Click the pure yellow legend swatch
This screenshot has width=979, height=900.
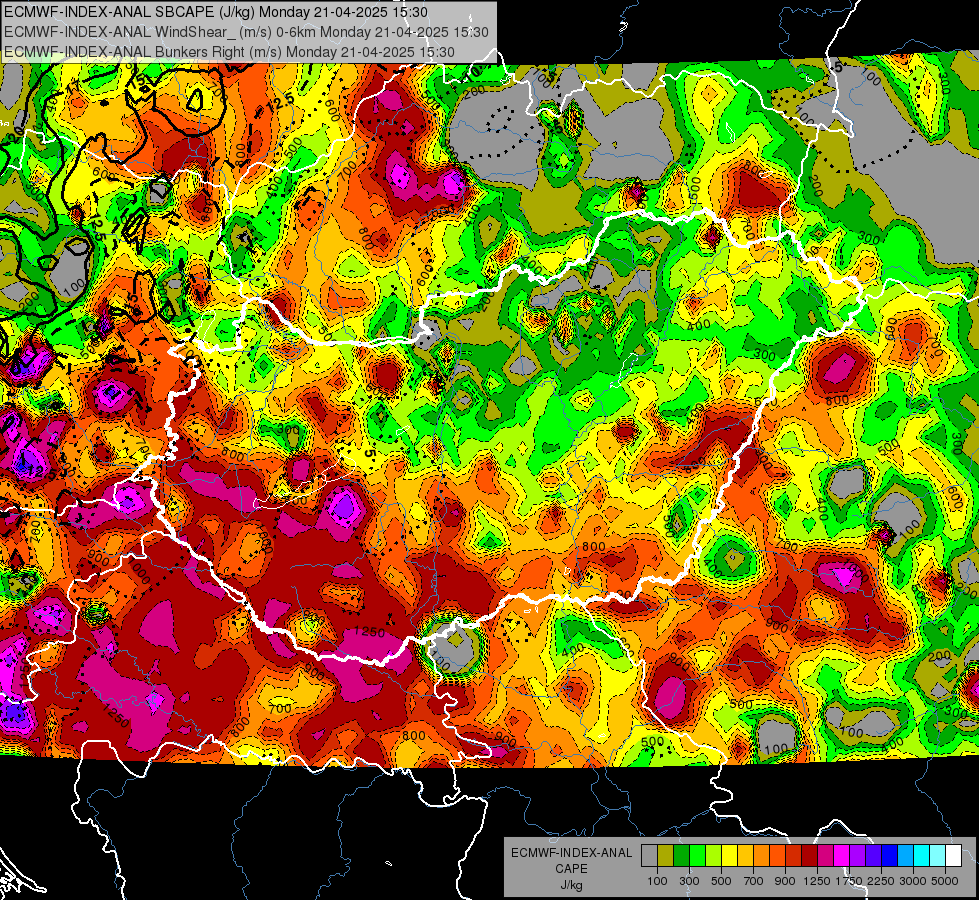click(729, 855)
